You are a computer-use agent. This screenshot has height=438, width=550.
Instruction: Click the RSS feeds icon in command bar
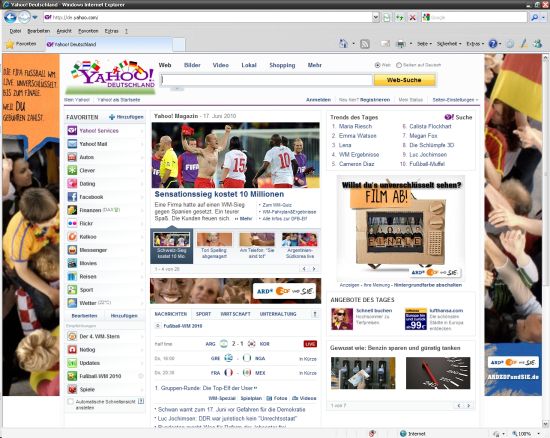click(x=365, y=44)
